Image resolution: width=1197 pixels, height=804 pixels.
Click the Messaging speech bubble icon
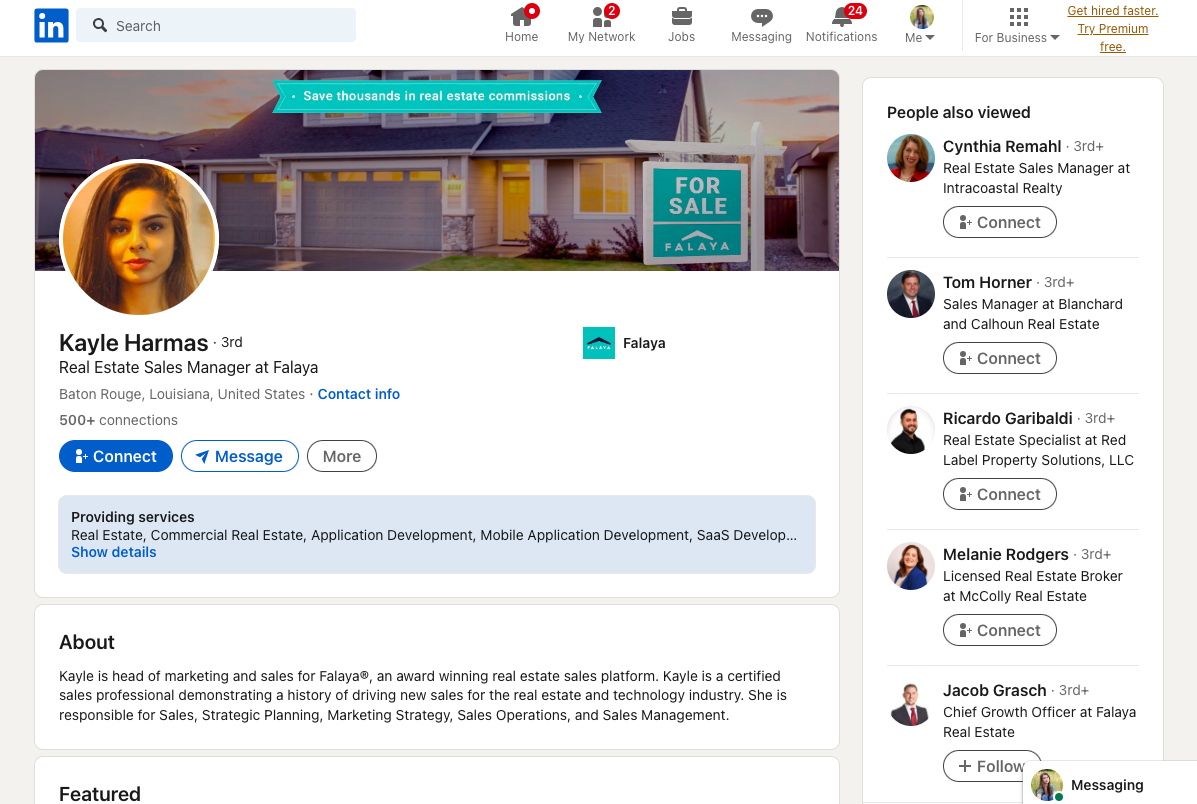click(x=761, y=17)
